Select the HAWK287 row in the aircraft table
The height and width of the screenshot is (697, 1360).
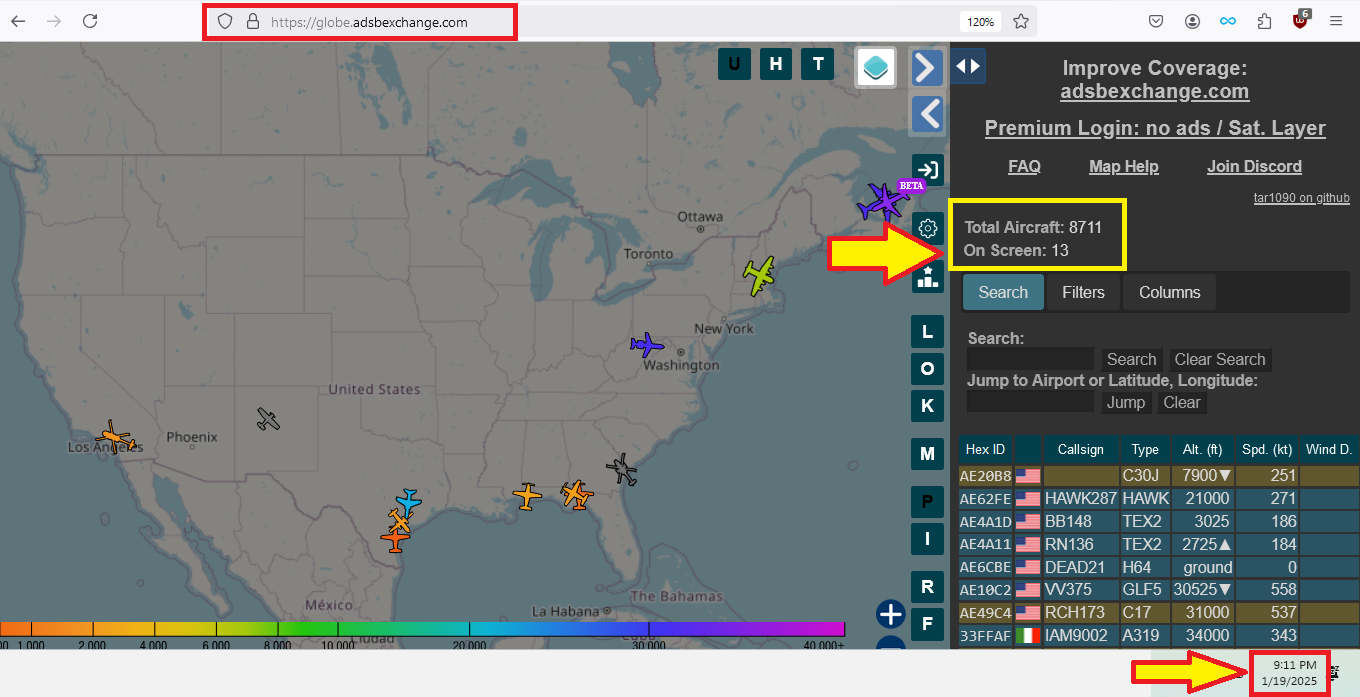(1159, 498)
